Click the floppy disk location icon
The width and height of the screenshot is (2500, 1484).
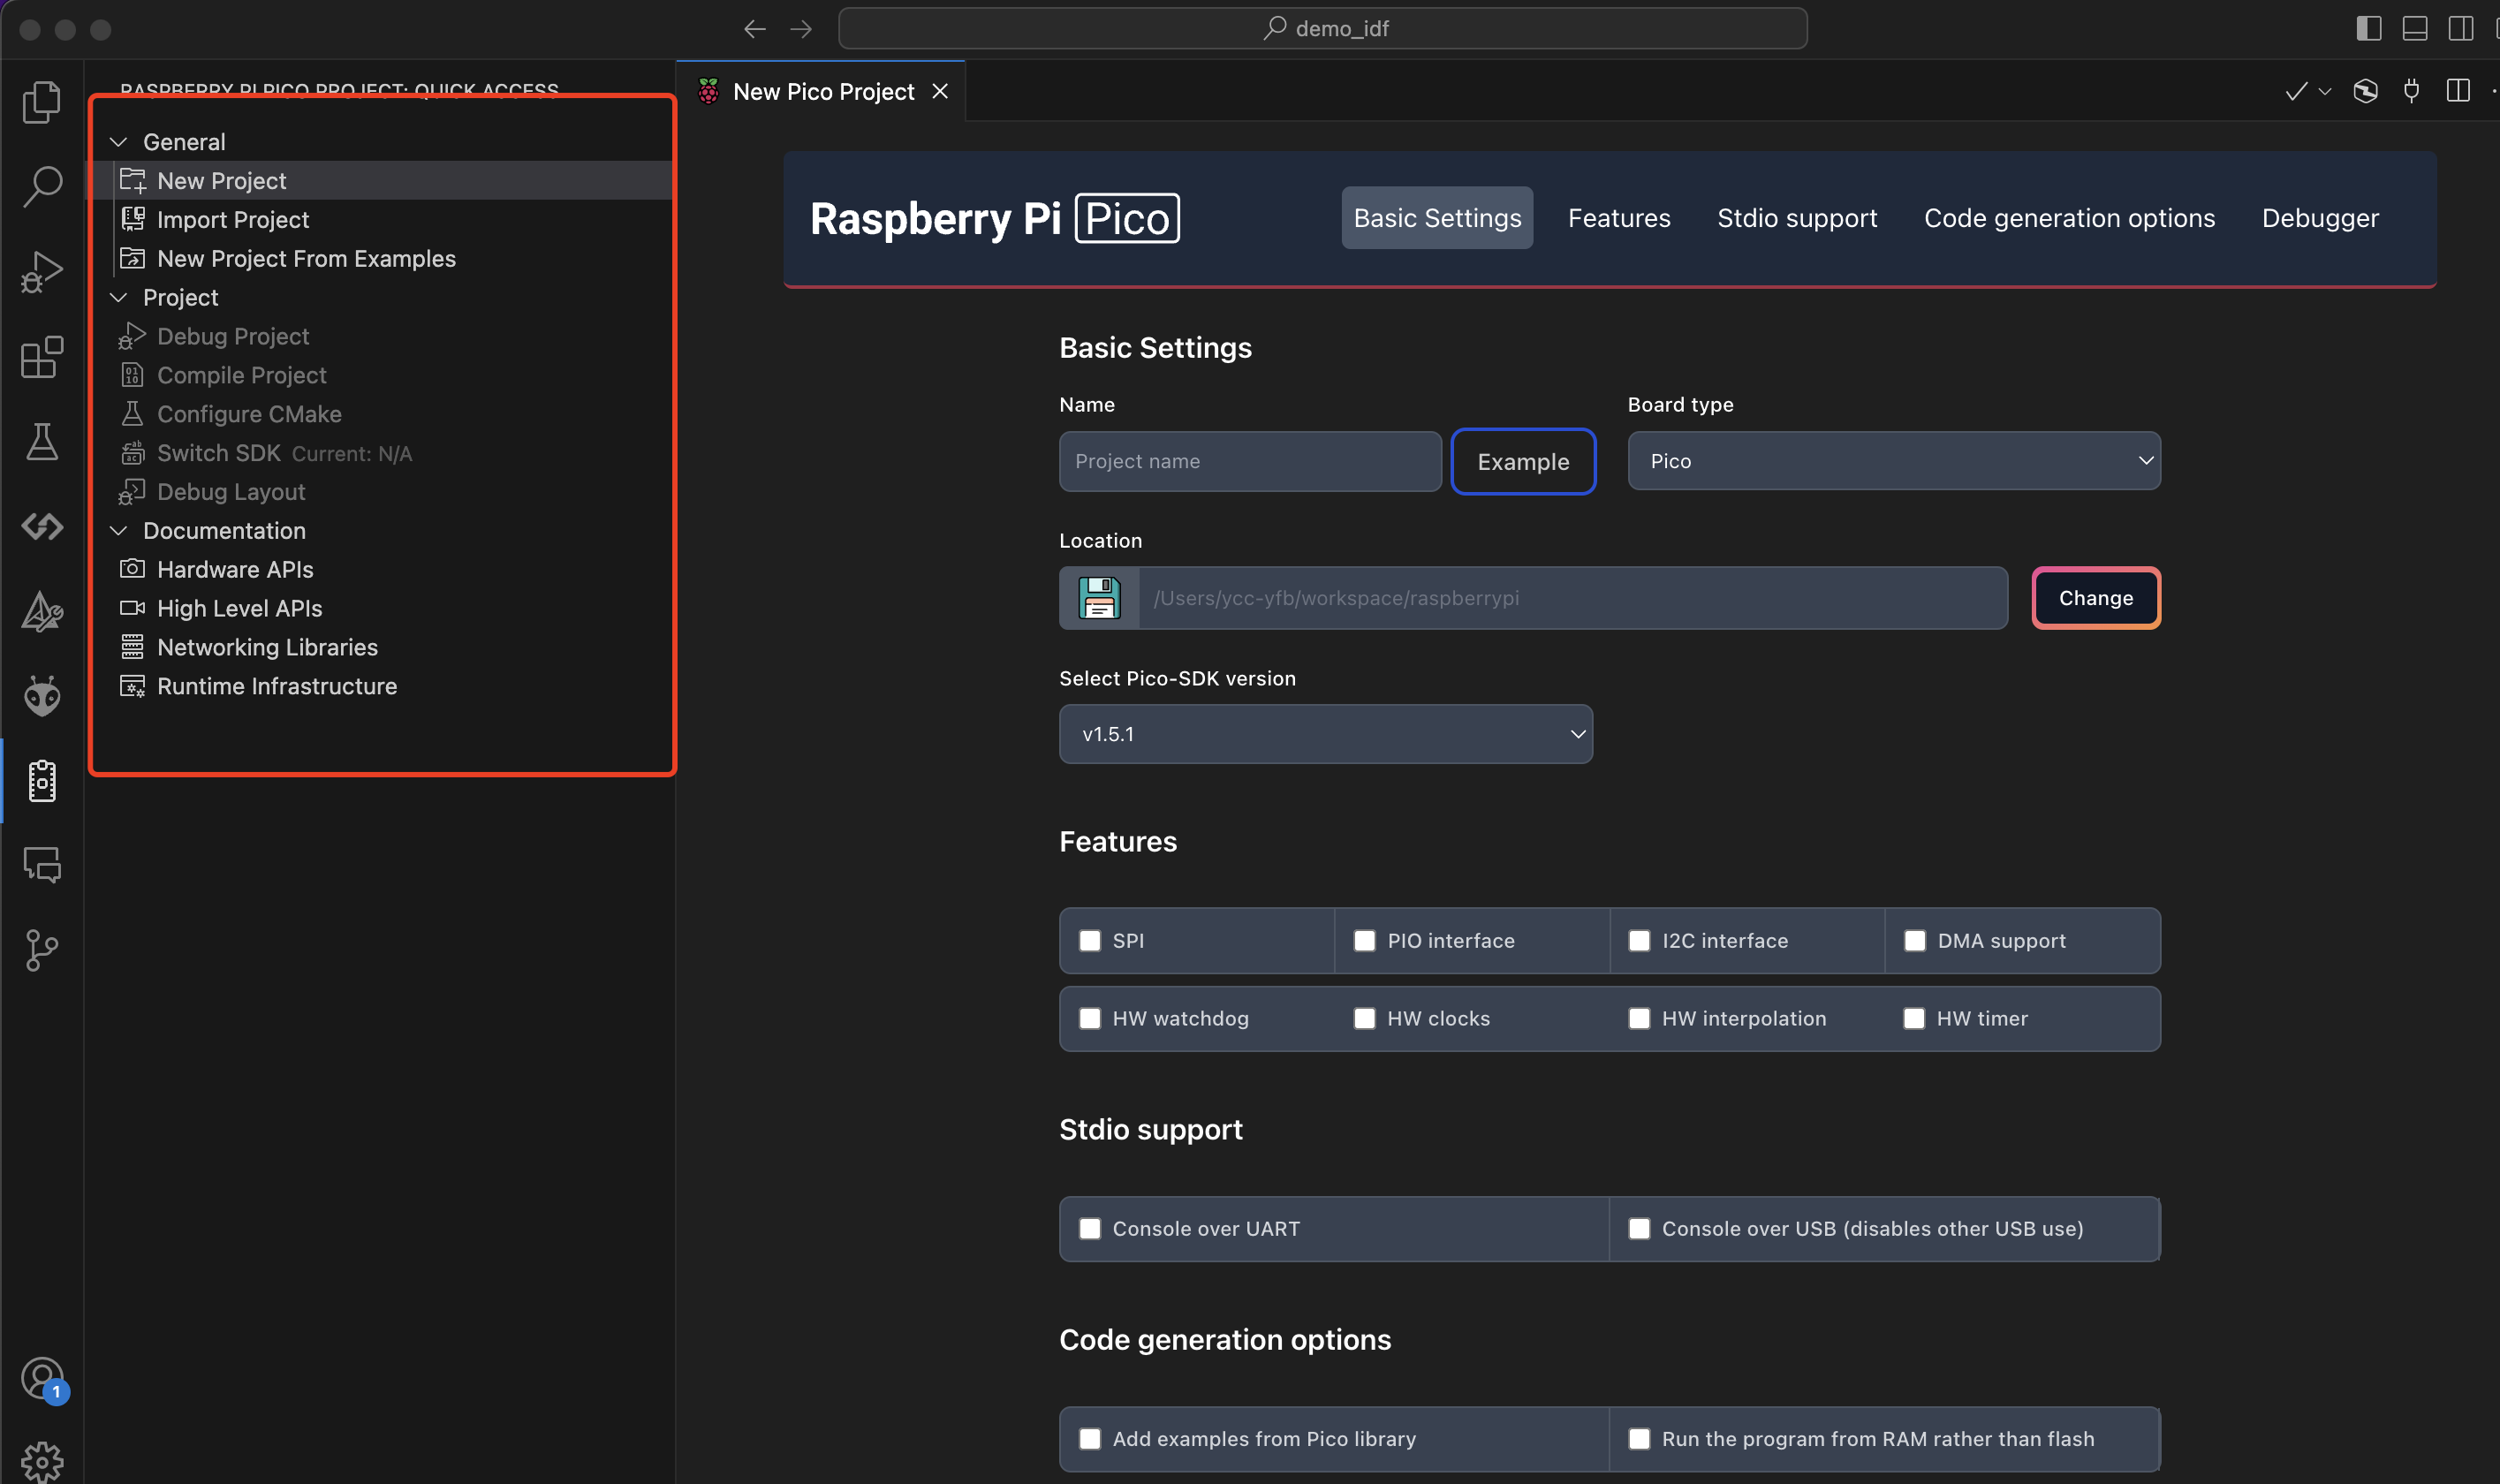click(x=1099, y=598)
